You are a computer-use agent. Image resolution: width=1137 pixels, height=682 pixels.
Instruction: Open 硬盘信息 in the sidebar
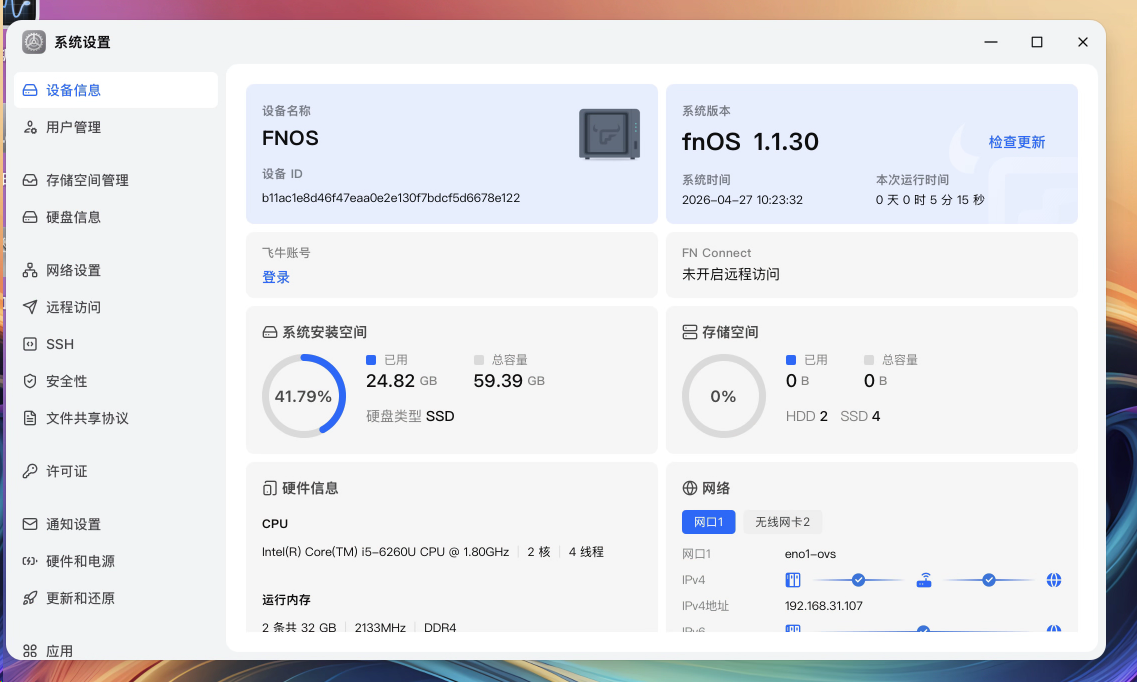coord(115,217)
